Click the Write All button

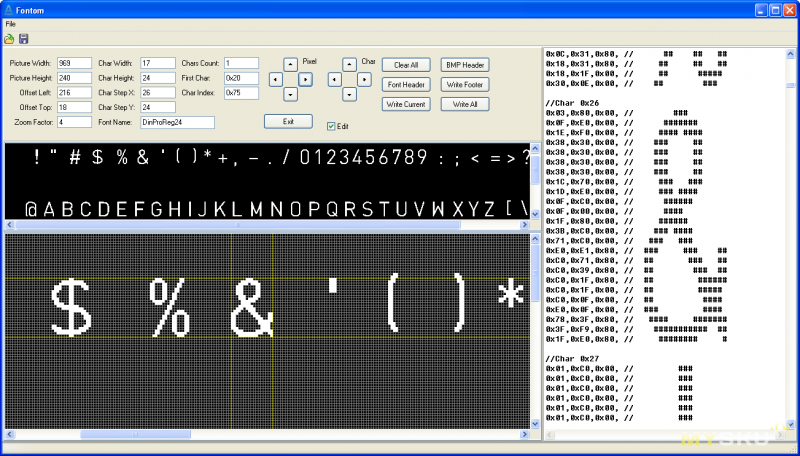(465, 104)
